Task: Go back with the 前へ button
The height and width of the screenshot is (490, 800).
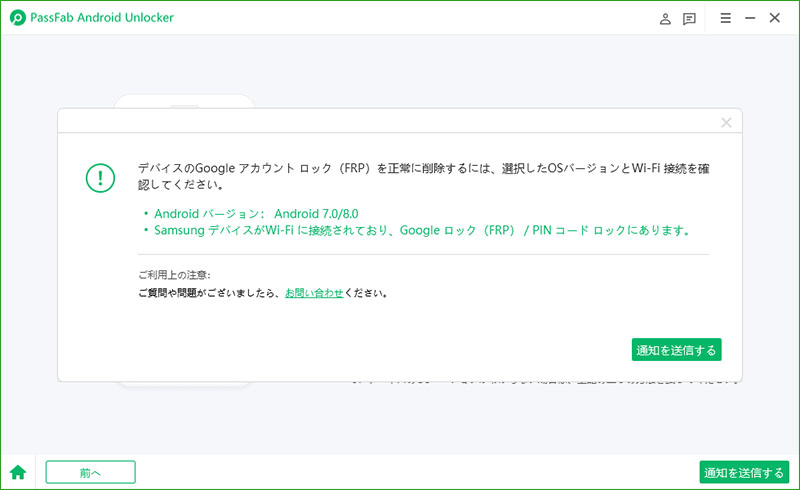Action: point(90,472)
